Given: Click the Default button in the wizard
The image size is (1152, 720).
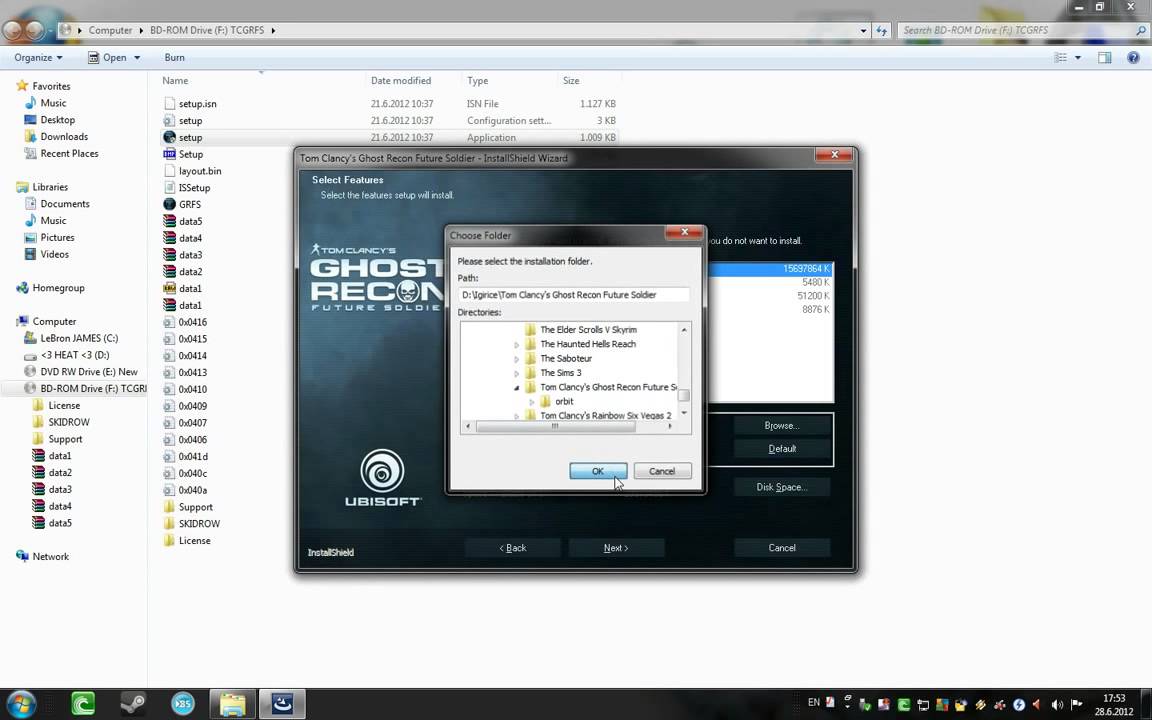Looking at the screenshot, I should coord(782,449).
